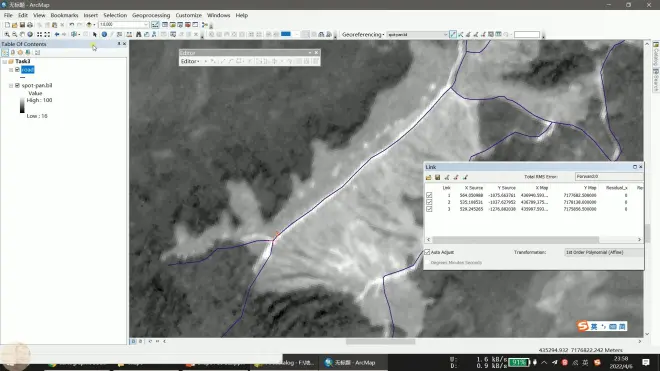Select the Select Elements arrow tool
660x371 pixels.
tap(95, 35)
